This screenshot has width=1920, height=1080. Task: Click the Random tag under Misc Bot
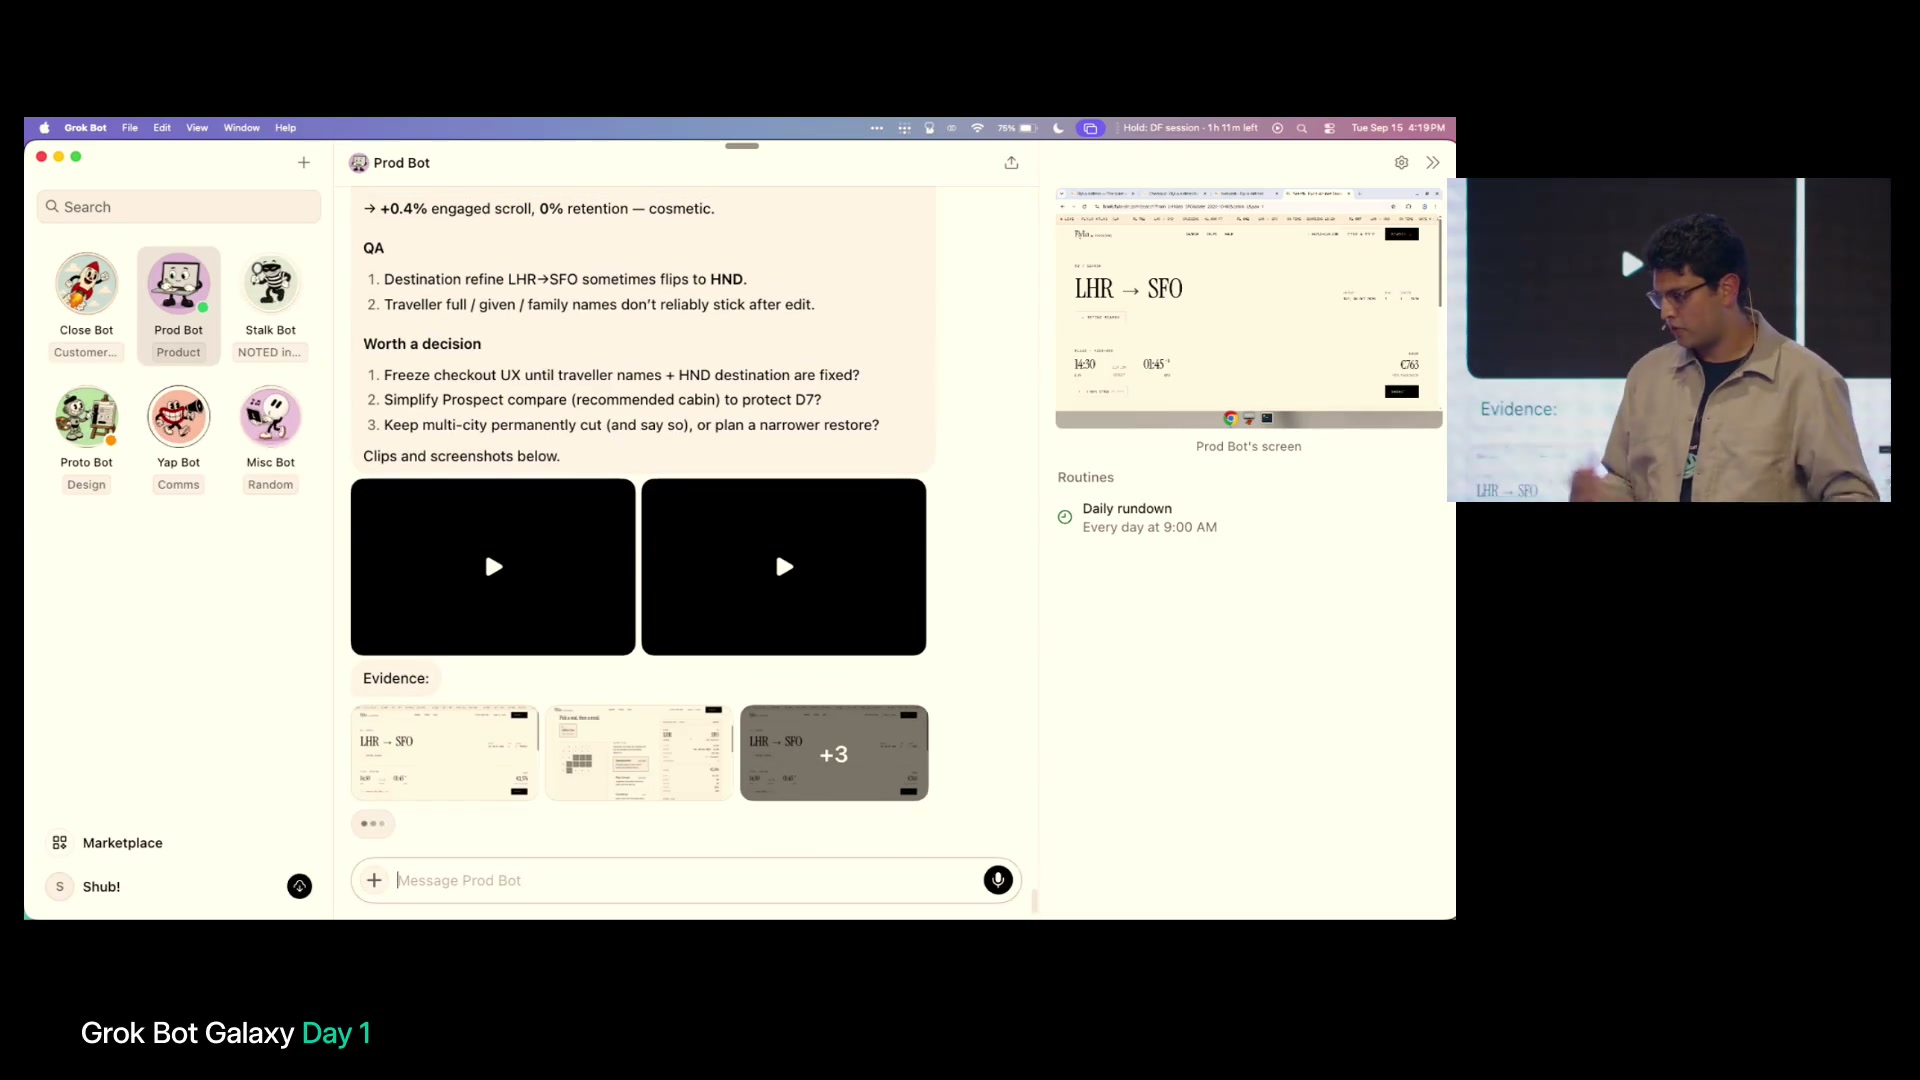coord(270,485)
